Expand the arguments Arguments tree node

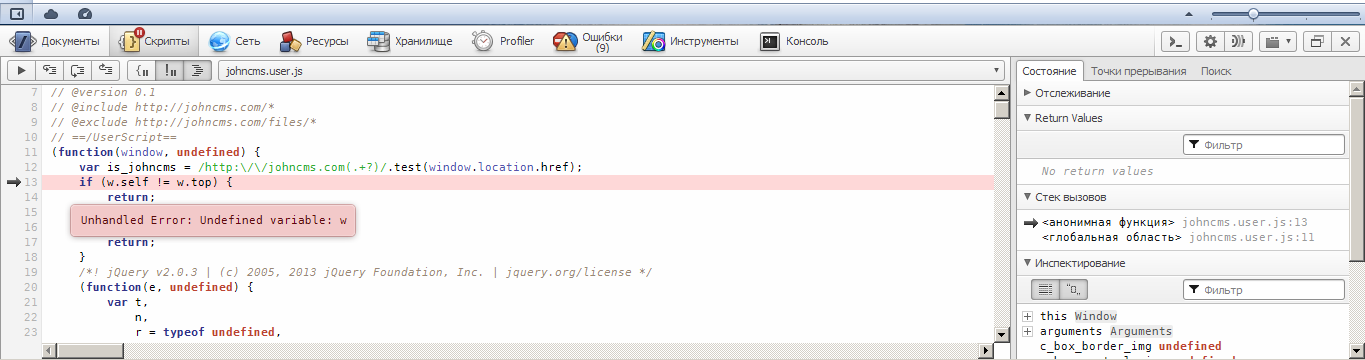pos(1027,331)
